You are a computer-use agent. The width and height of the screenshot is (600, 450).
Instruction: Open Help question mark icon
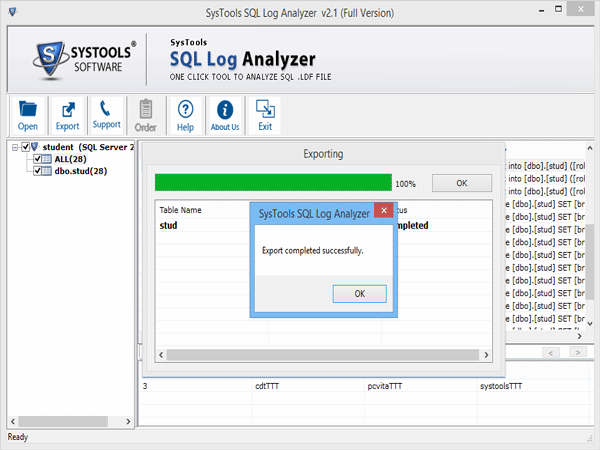click(x=185, y=115)
